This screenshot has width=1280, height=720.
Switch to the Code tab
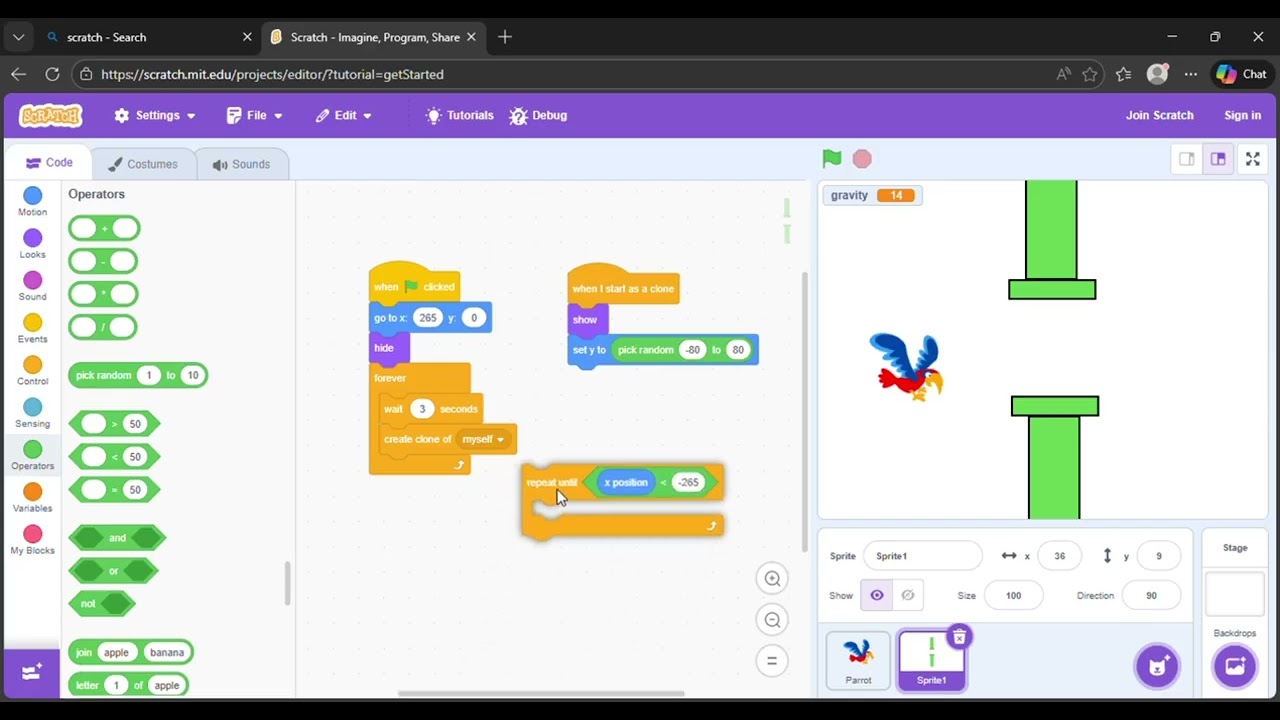[49, 163]
